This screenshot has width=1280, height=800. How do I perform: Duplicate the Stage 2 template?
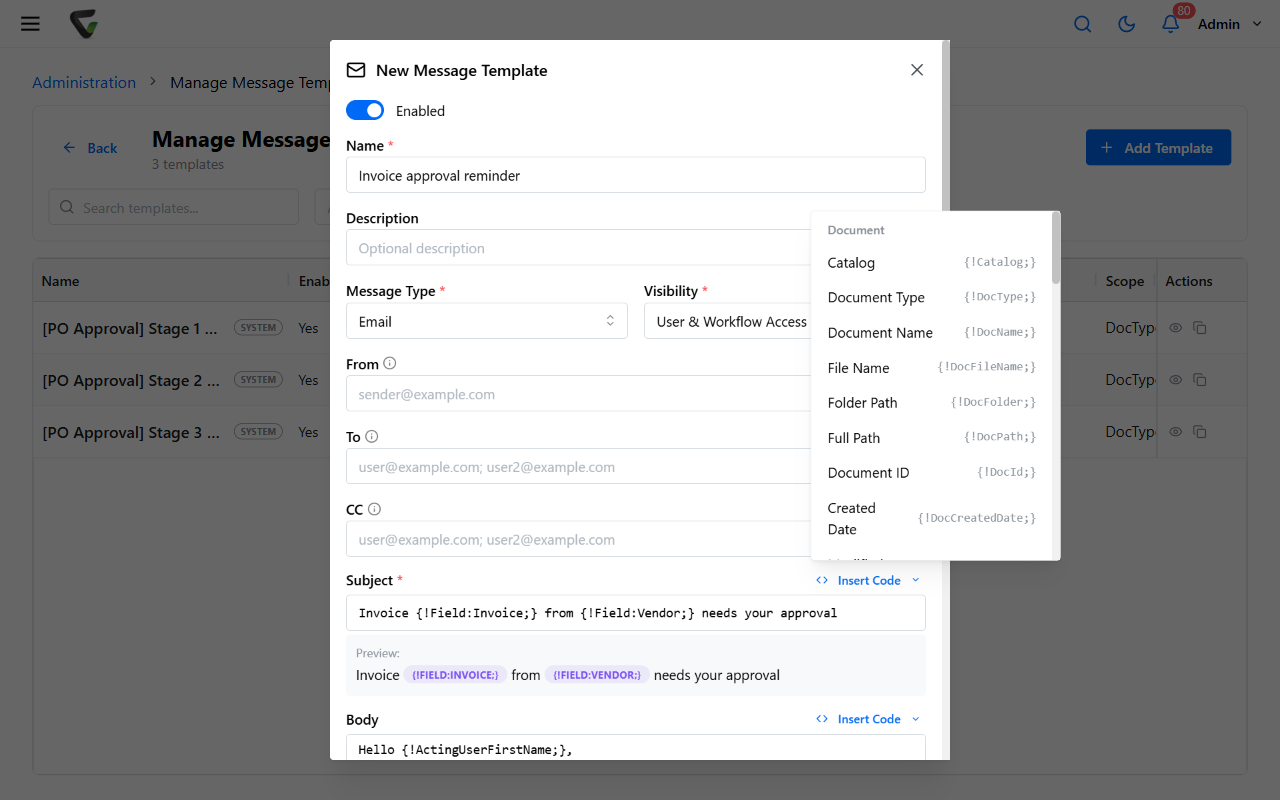(1200, 380)
